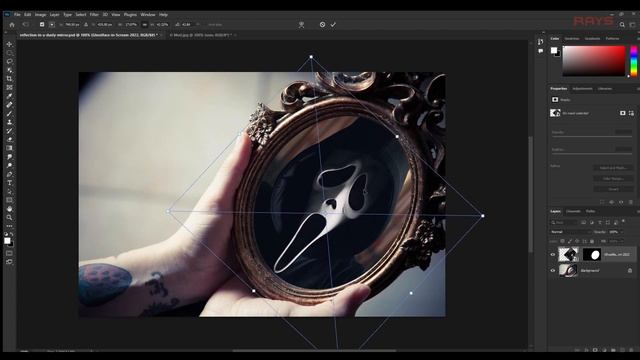
Task: Select the pixel mask icon in Properties
Action: (x=622, y=113)
